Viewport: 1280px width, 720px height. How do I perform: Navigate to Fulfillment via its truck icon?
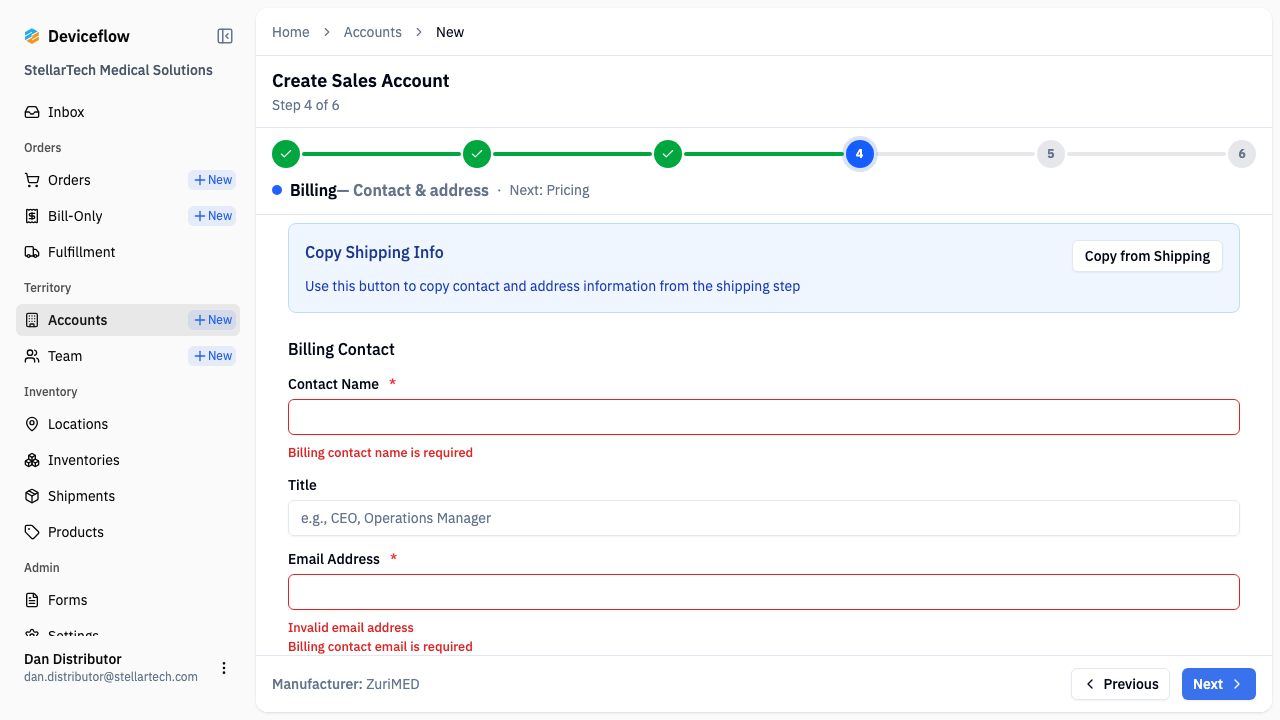(x=31, y=251)
